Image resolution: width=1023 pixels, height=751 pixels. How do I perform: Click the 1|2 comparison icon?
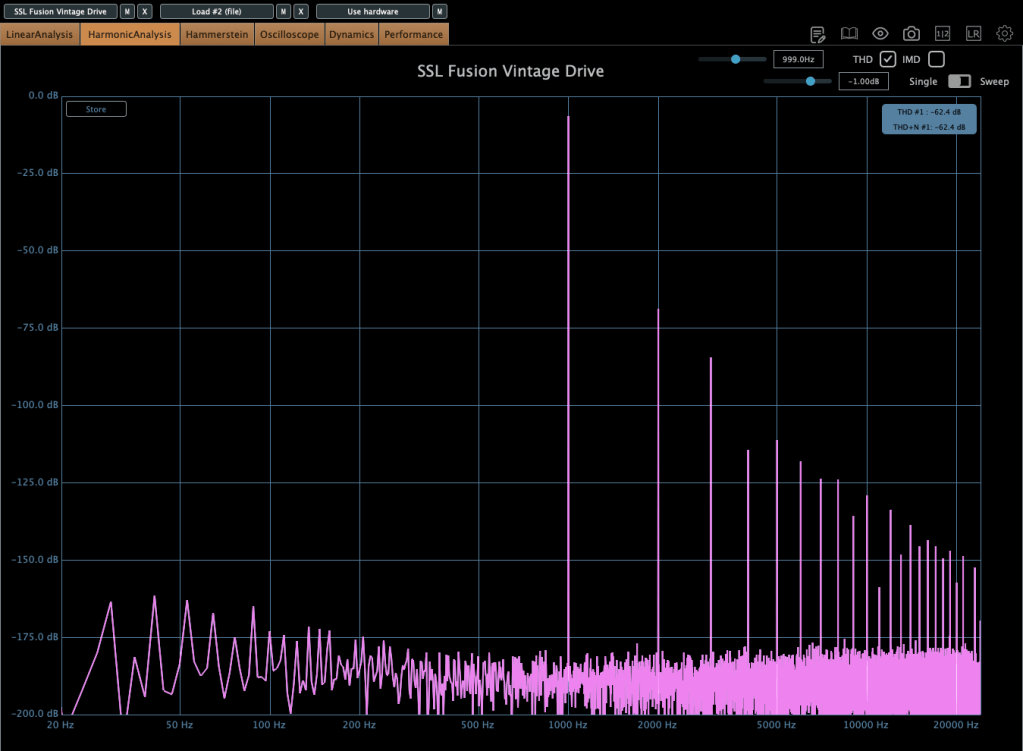[942, 34]
